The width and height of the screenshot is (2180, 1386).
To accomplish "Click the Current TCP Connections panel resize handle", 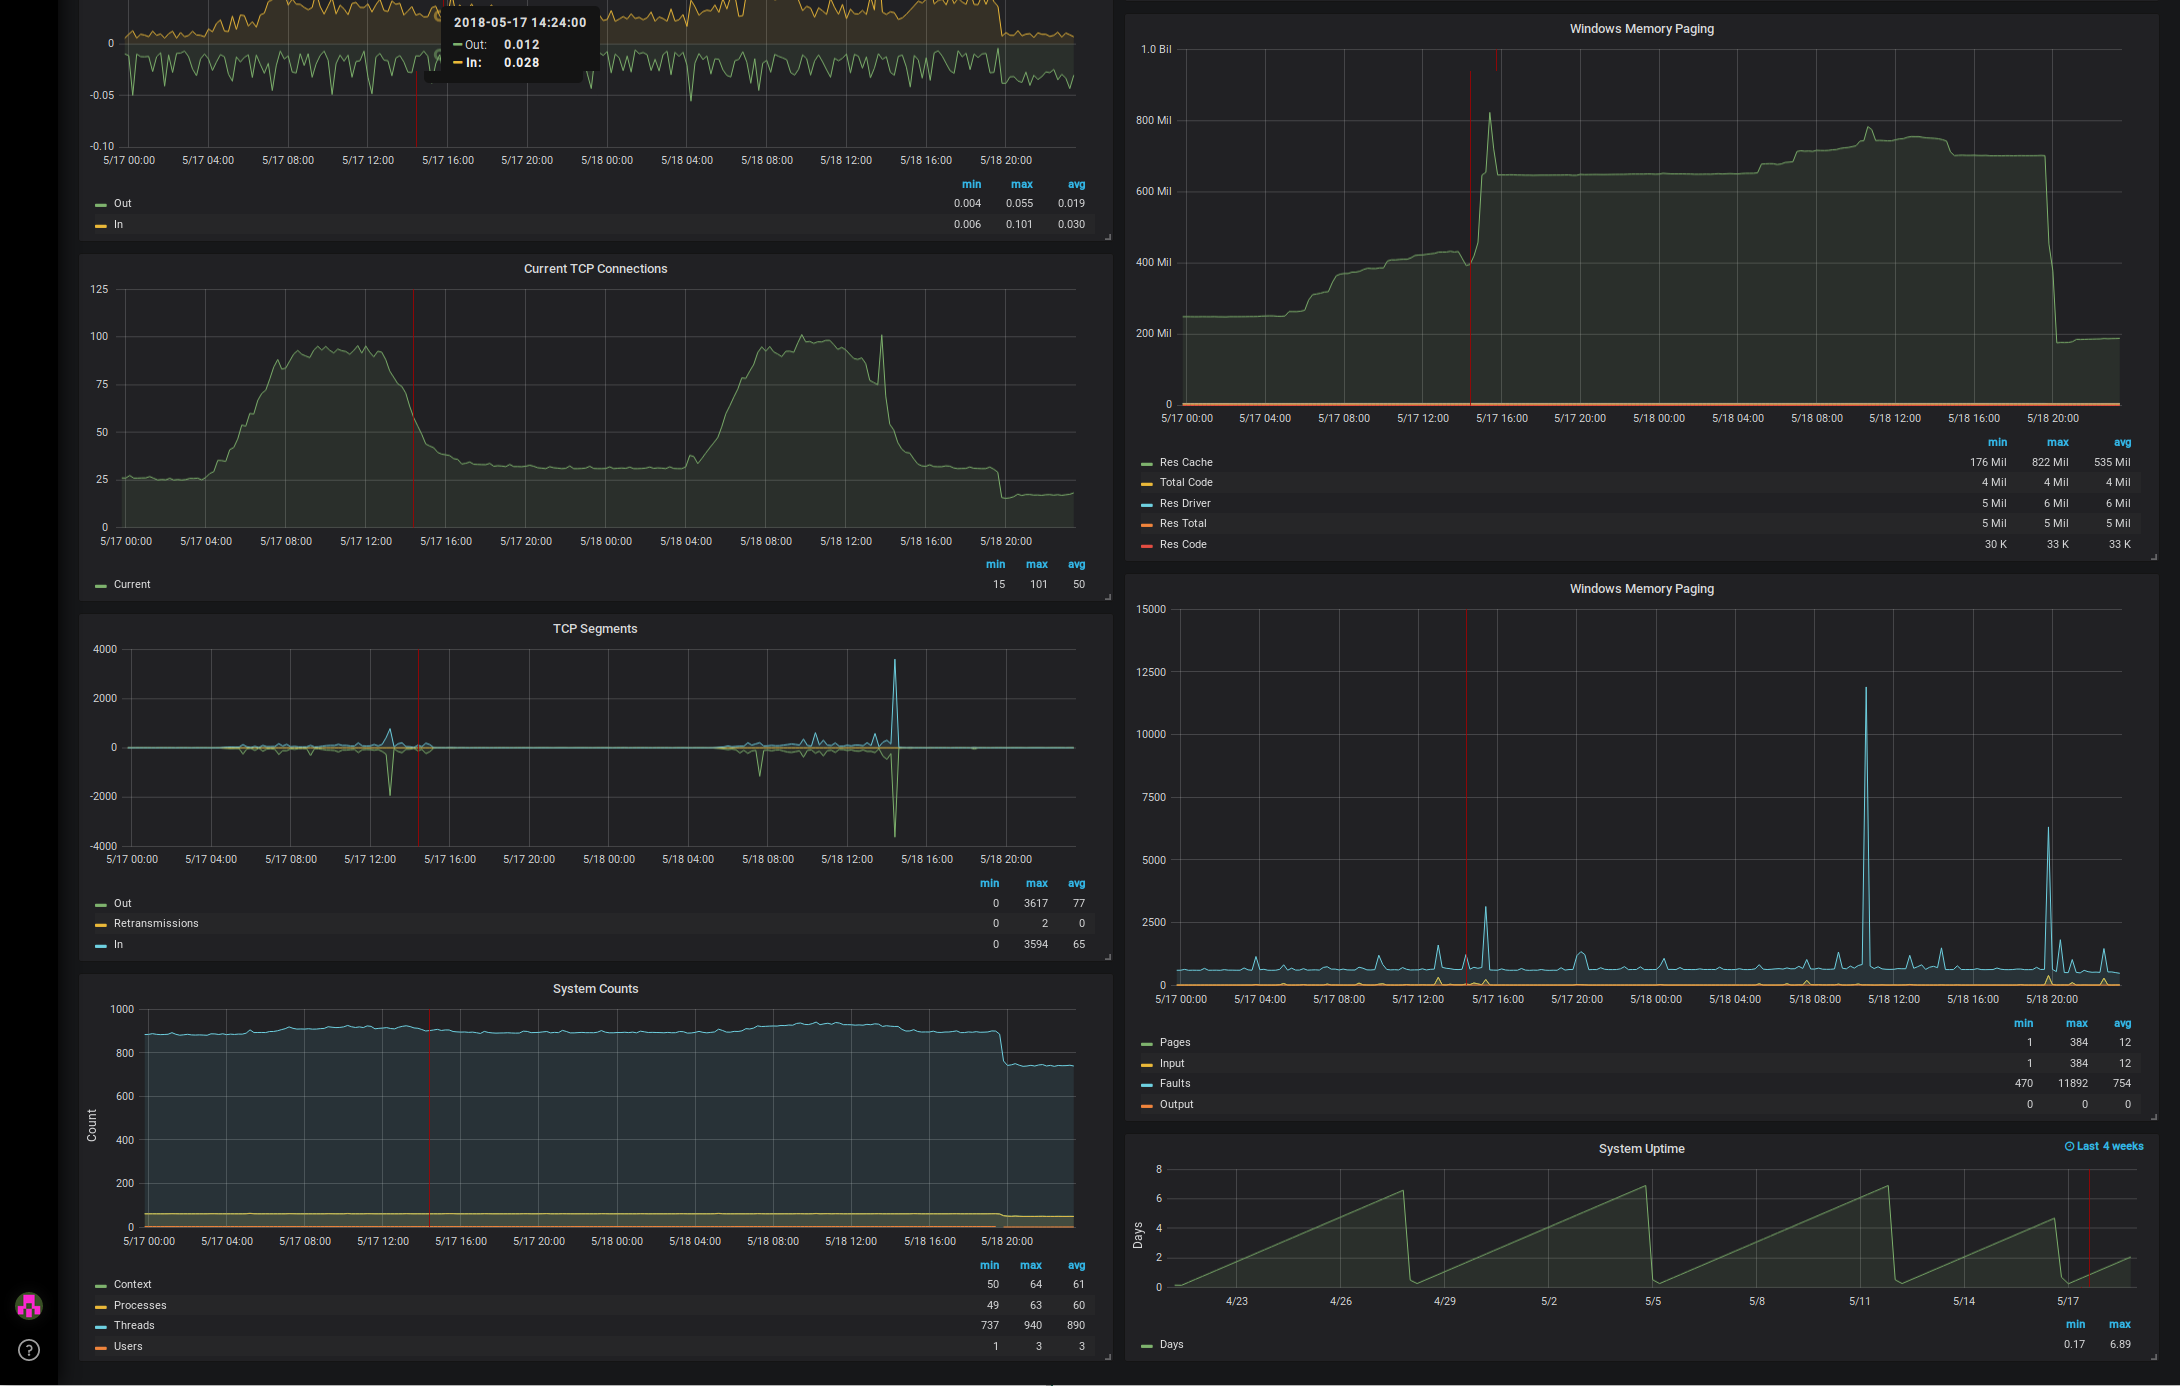I will [x=1107, y=597].
